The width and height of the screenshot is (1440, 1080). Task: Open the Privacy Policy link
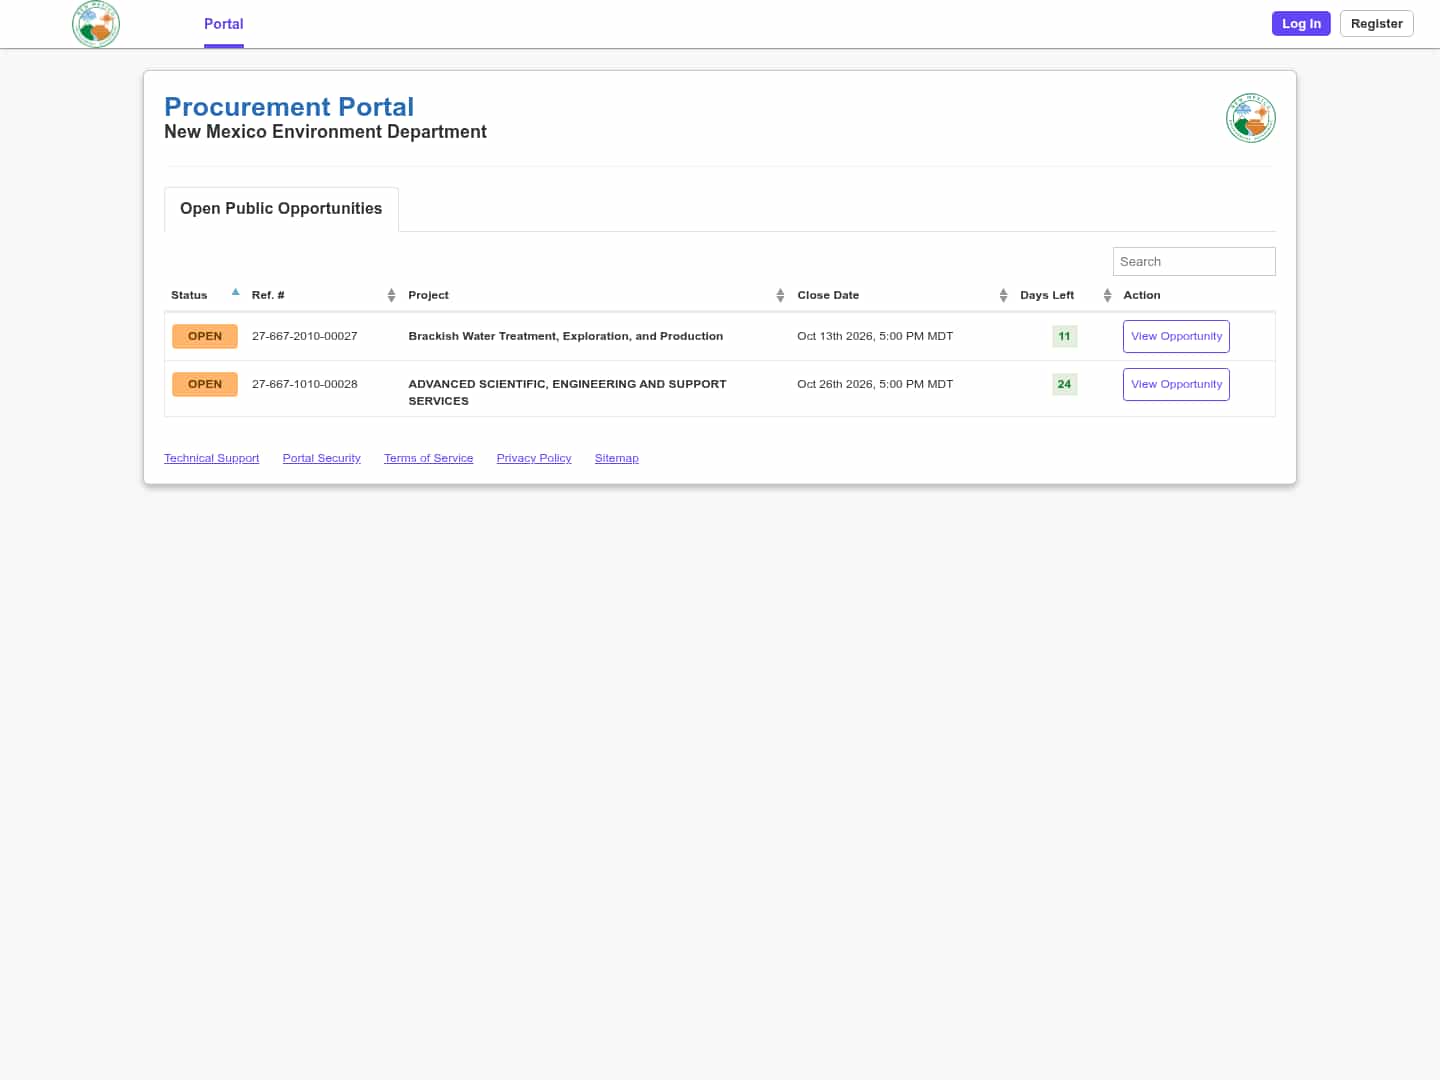(534, 458)
